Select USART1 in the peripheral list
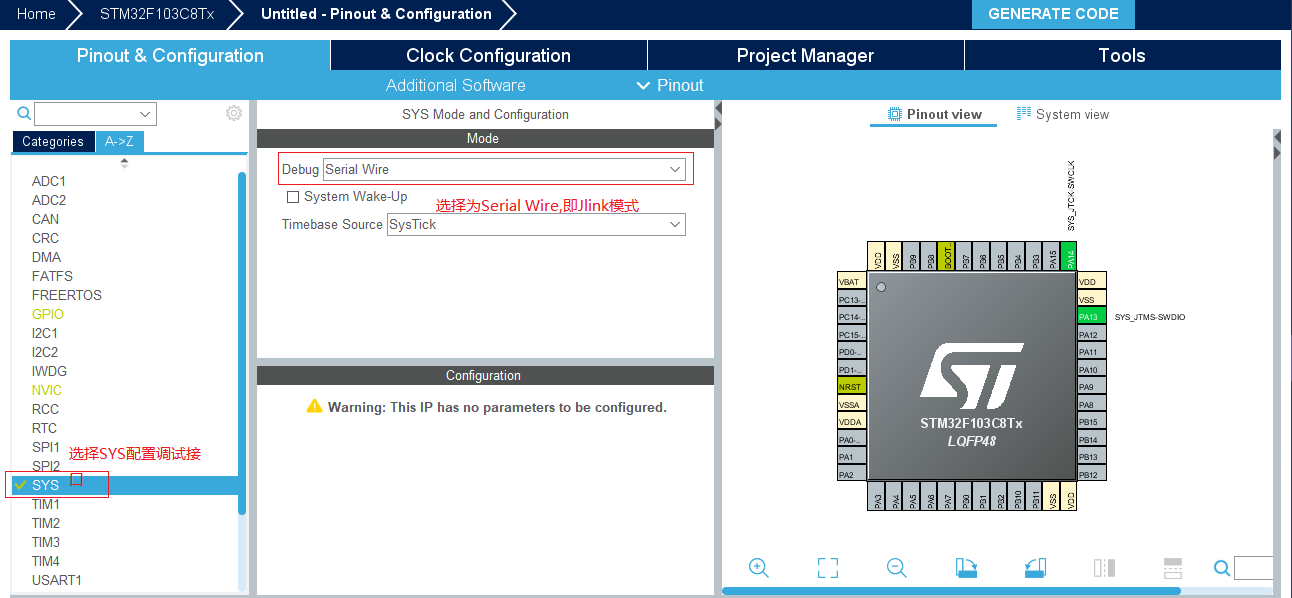 [x=57, y=580]
